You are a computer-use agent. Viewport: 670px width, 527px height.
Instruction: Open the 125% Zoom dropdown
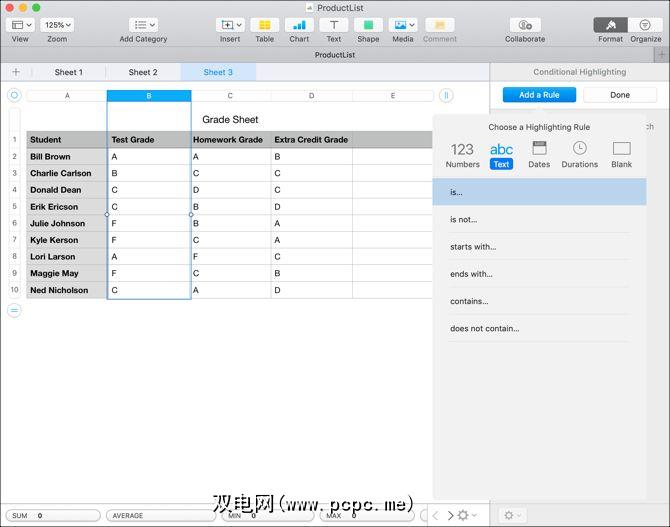click(57, 25)
